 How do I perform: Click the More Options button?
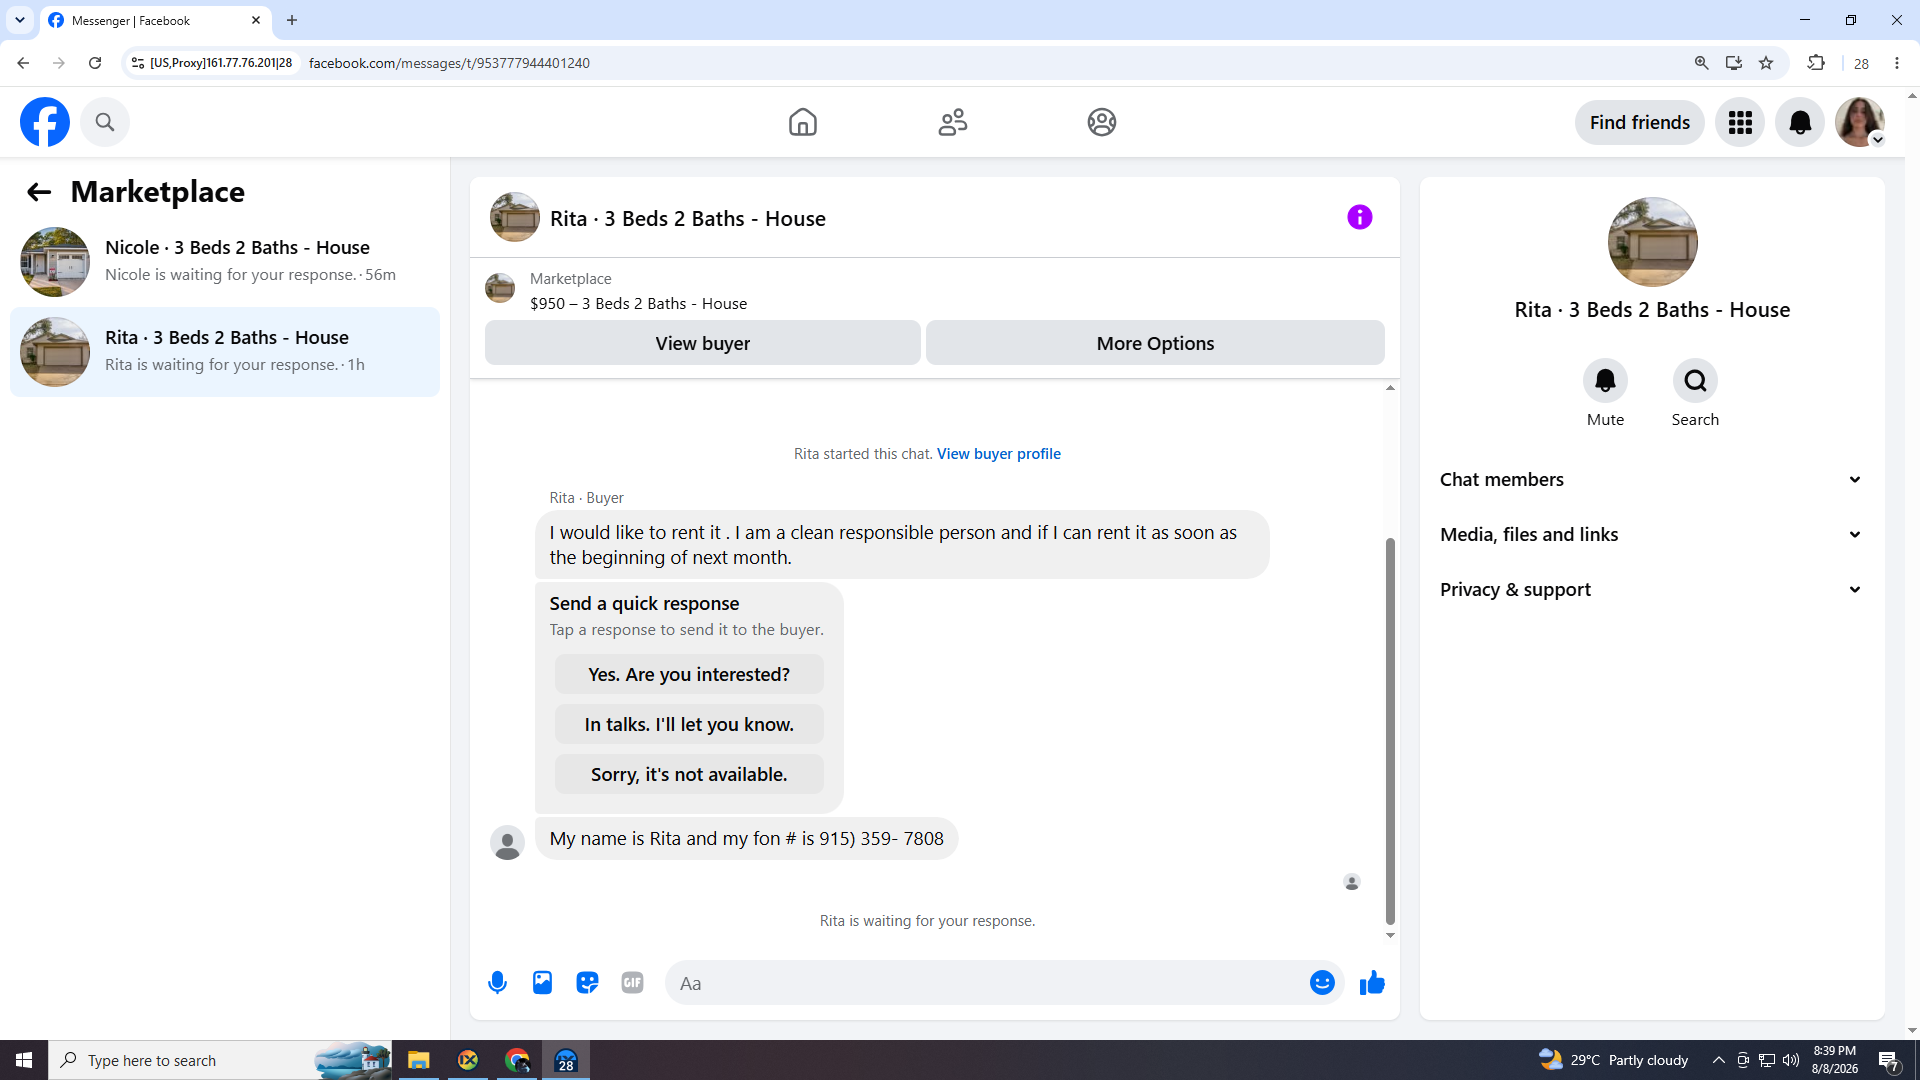[x=1155, y=343]
